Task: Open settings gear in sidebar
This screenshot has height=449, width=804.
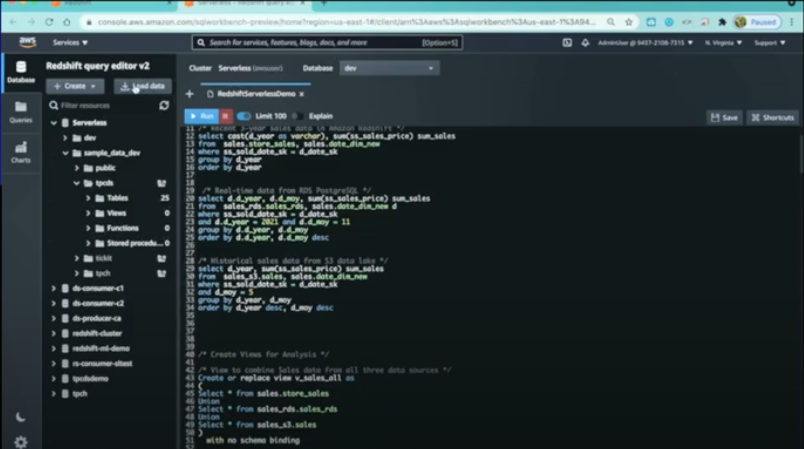Action: pos(21,441)
